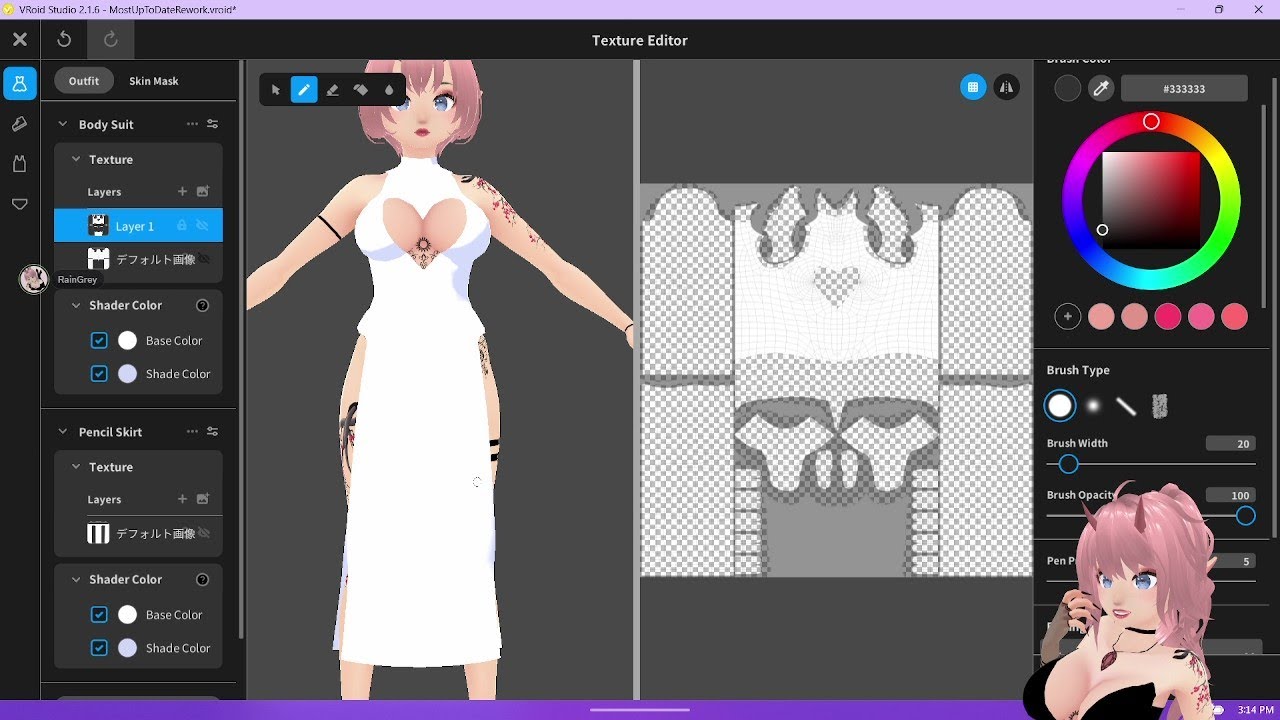Choose the hot pink middle palette swatch
1280x720 pixels.
(1168, 316)
